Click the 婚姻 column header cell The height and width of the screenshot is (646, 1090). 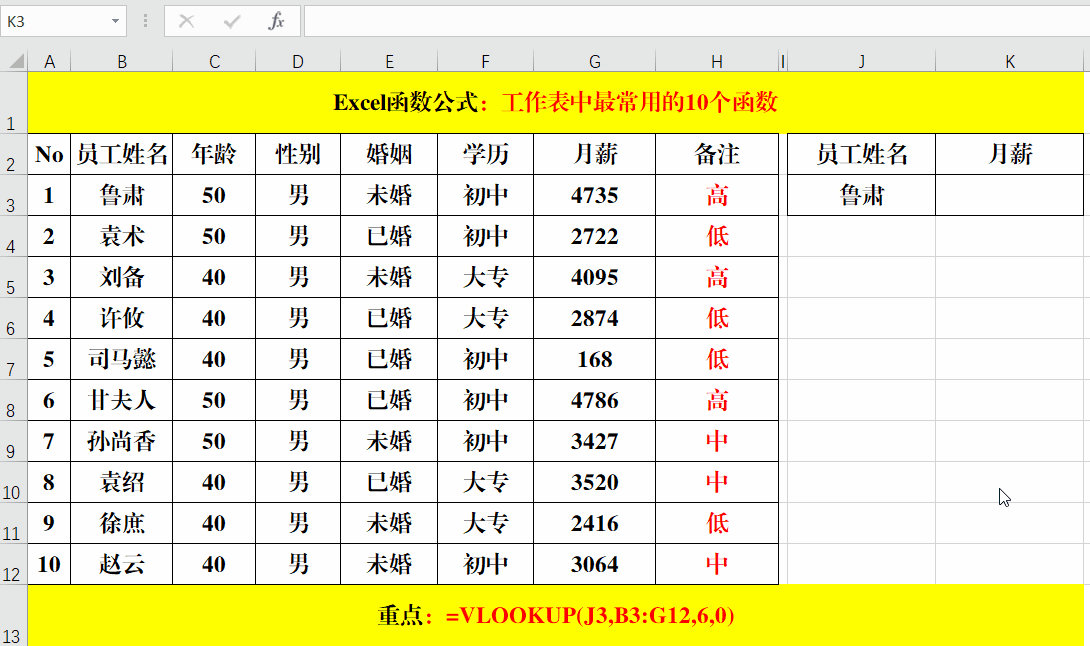click(x=389, y=153)
